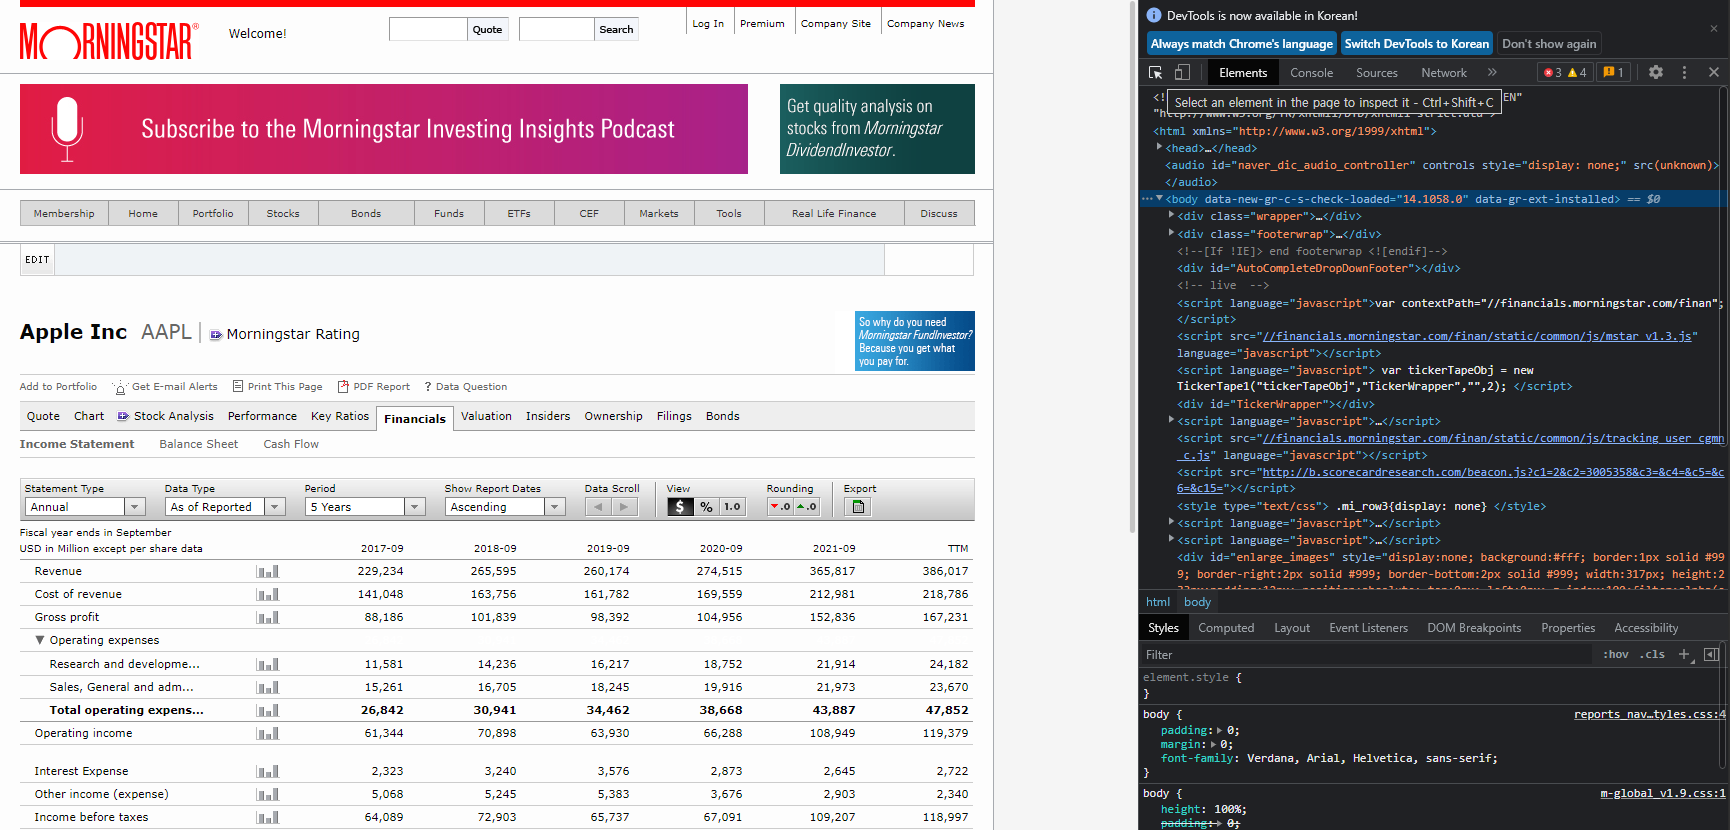Click the Morningstar logo
1730x830 pixels.
click(x=109, y=41)
